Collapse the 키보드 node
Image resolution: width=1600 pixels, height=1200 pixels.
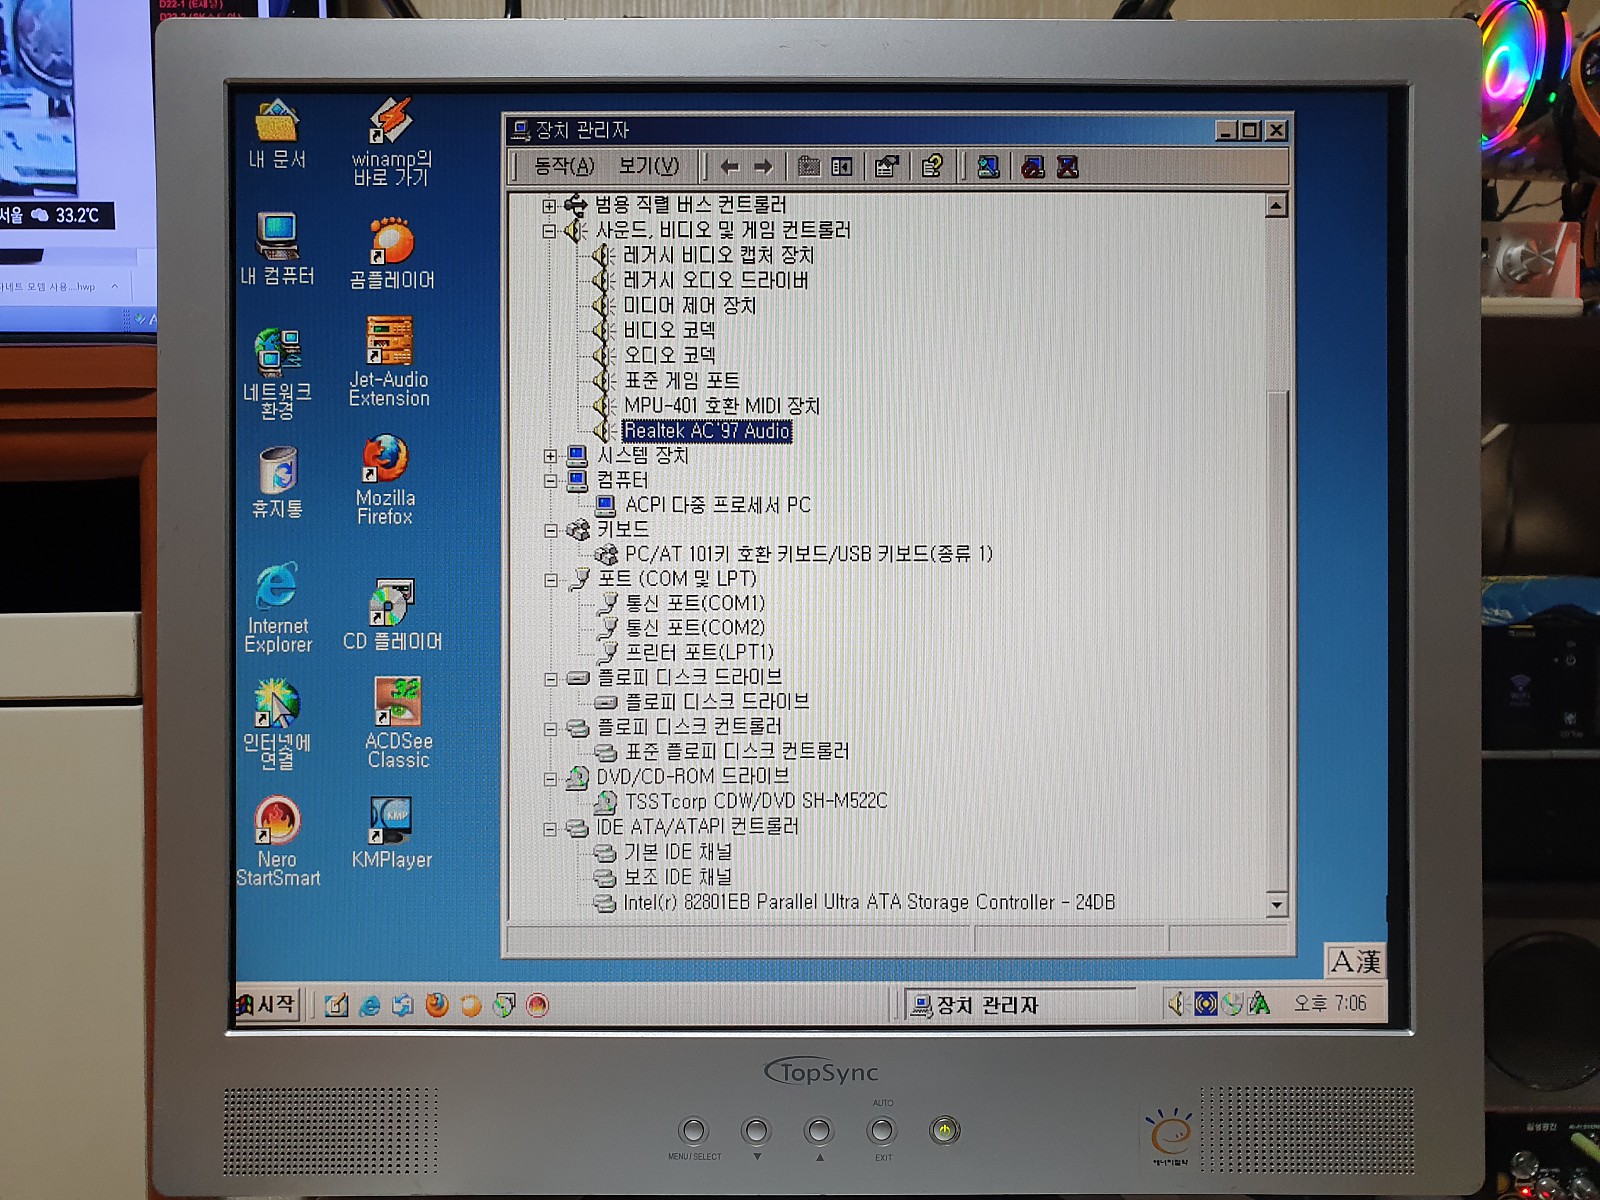[x=550, y=530]
